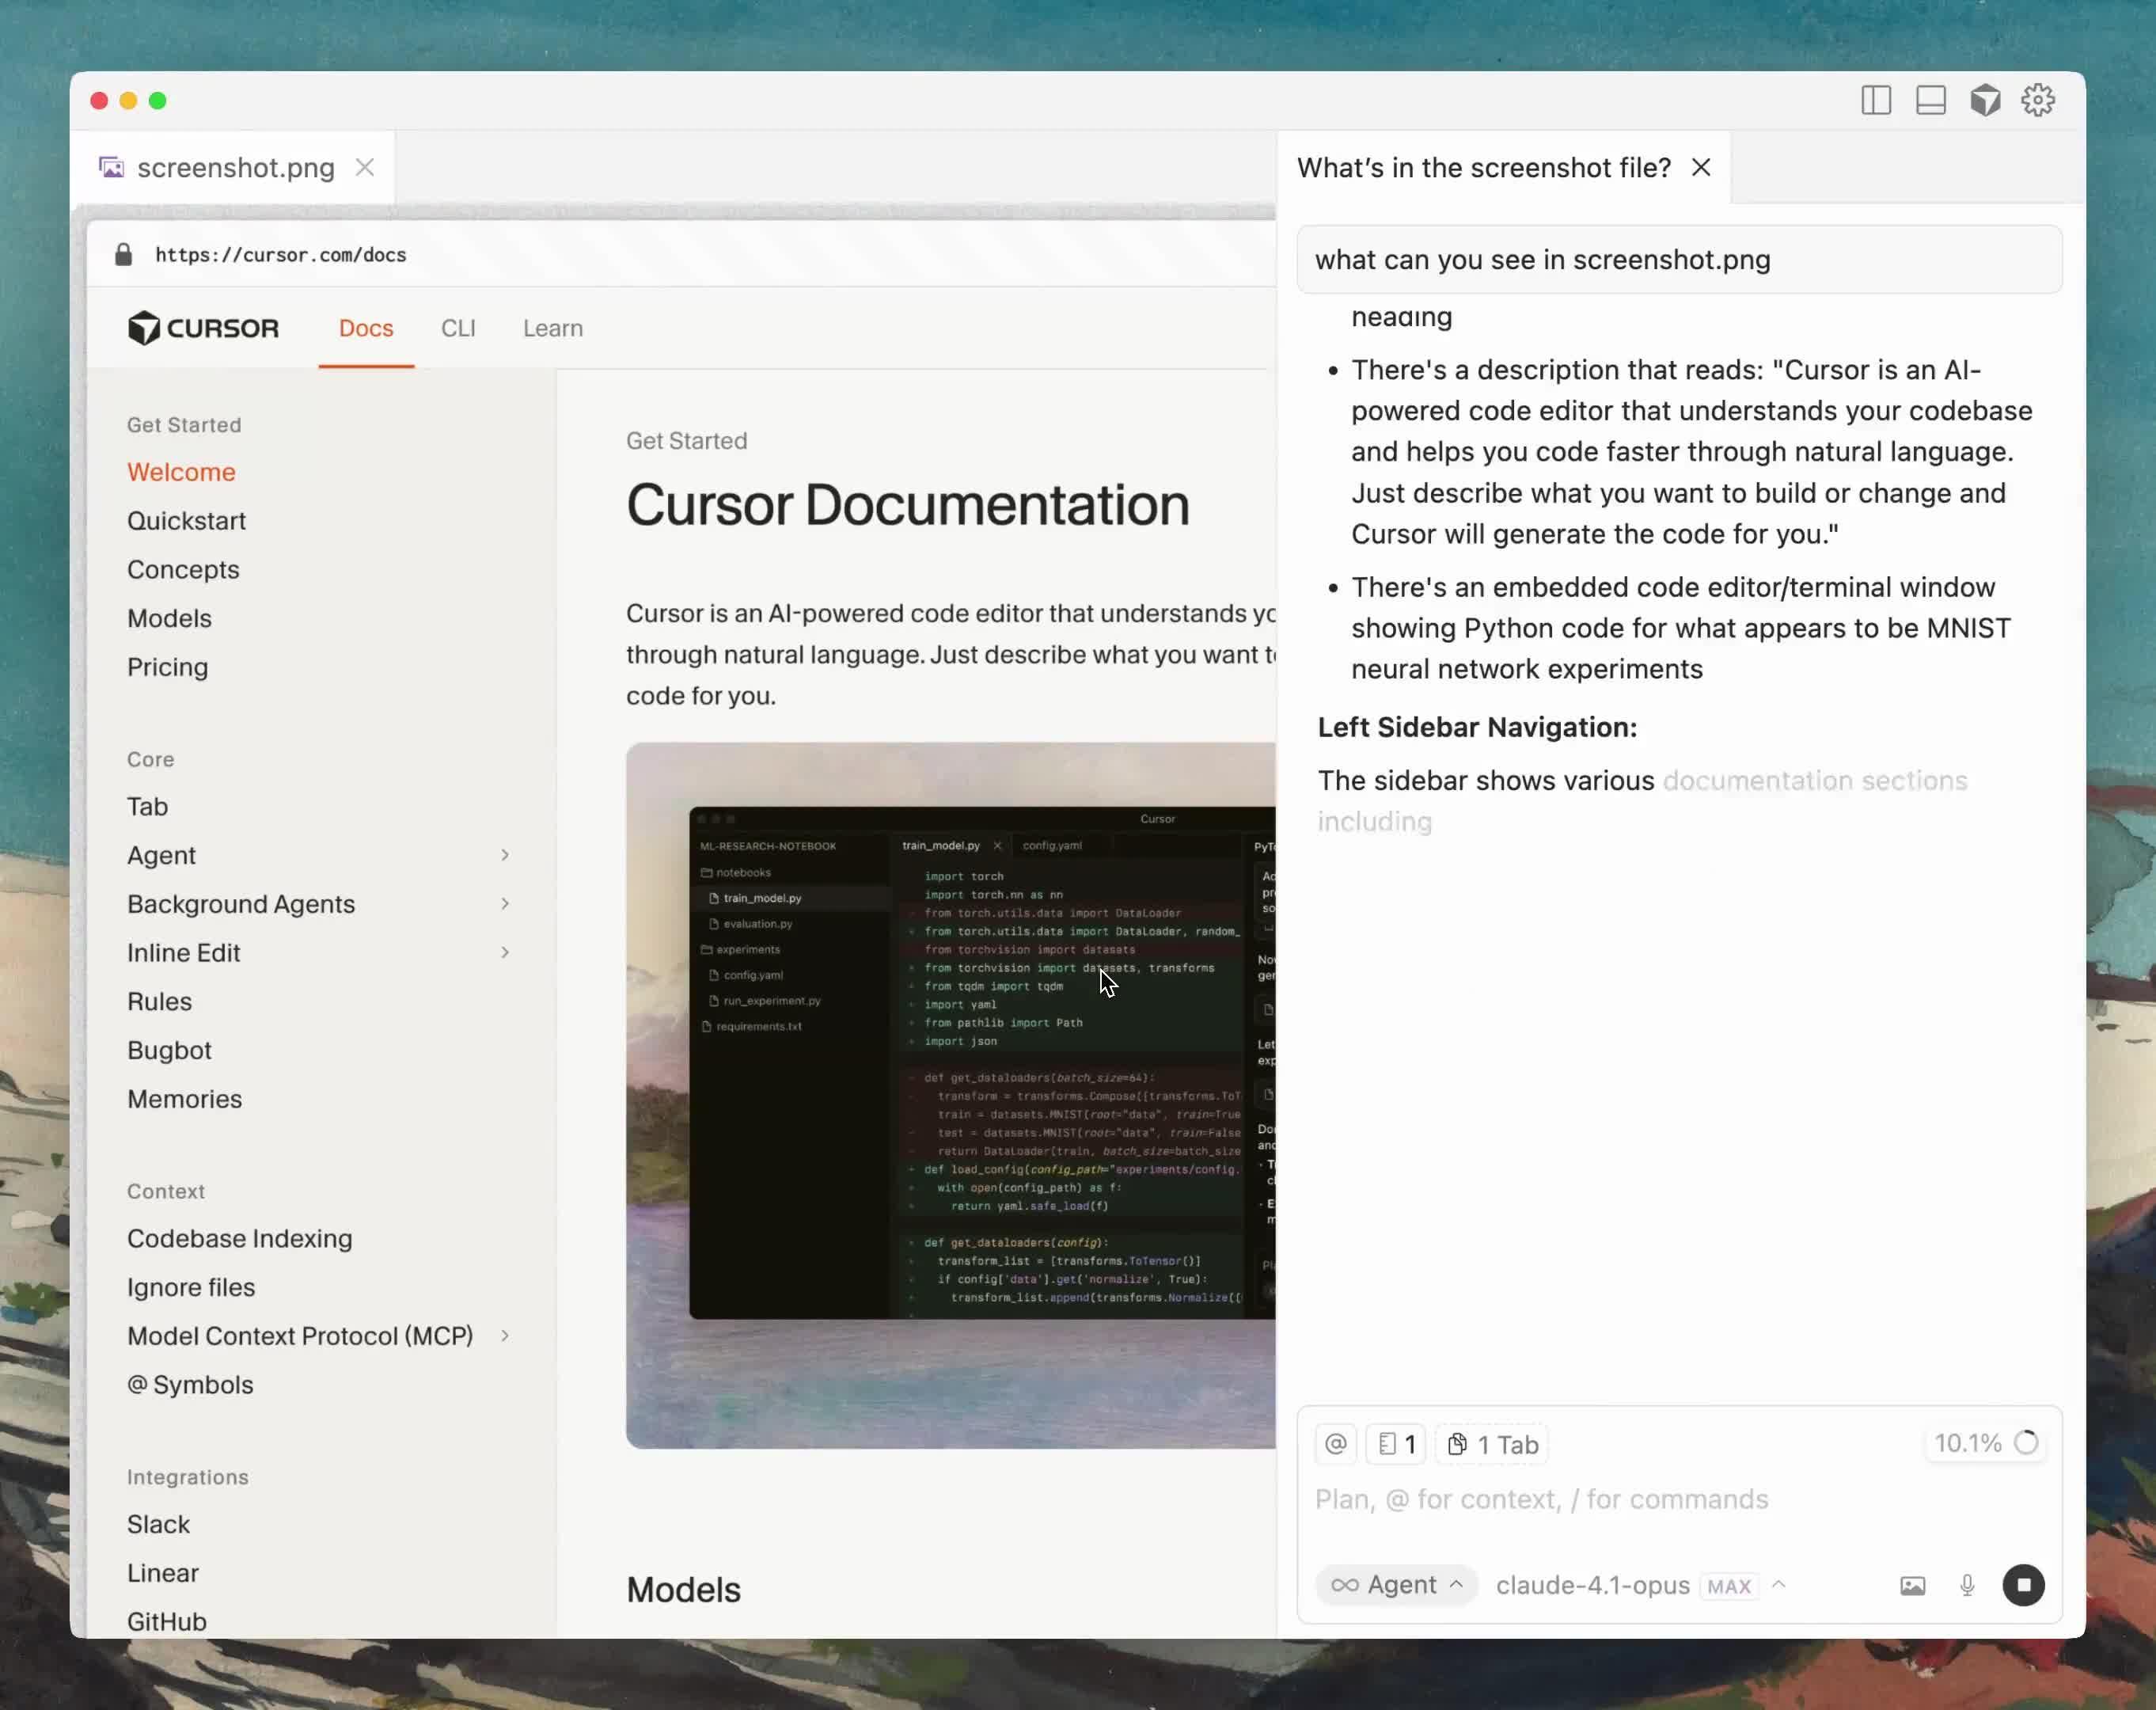The image size is (2156, 1710).
Task: Click the microphone voice input icon
Action: coord(1967,1585)
